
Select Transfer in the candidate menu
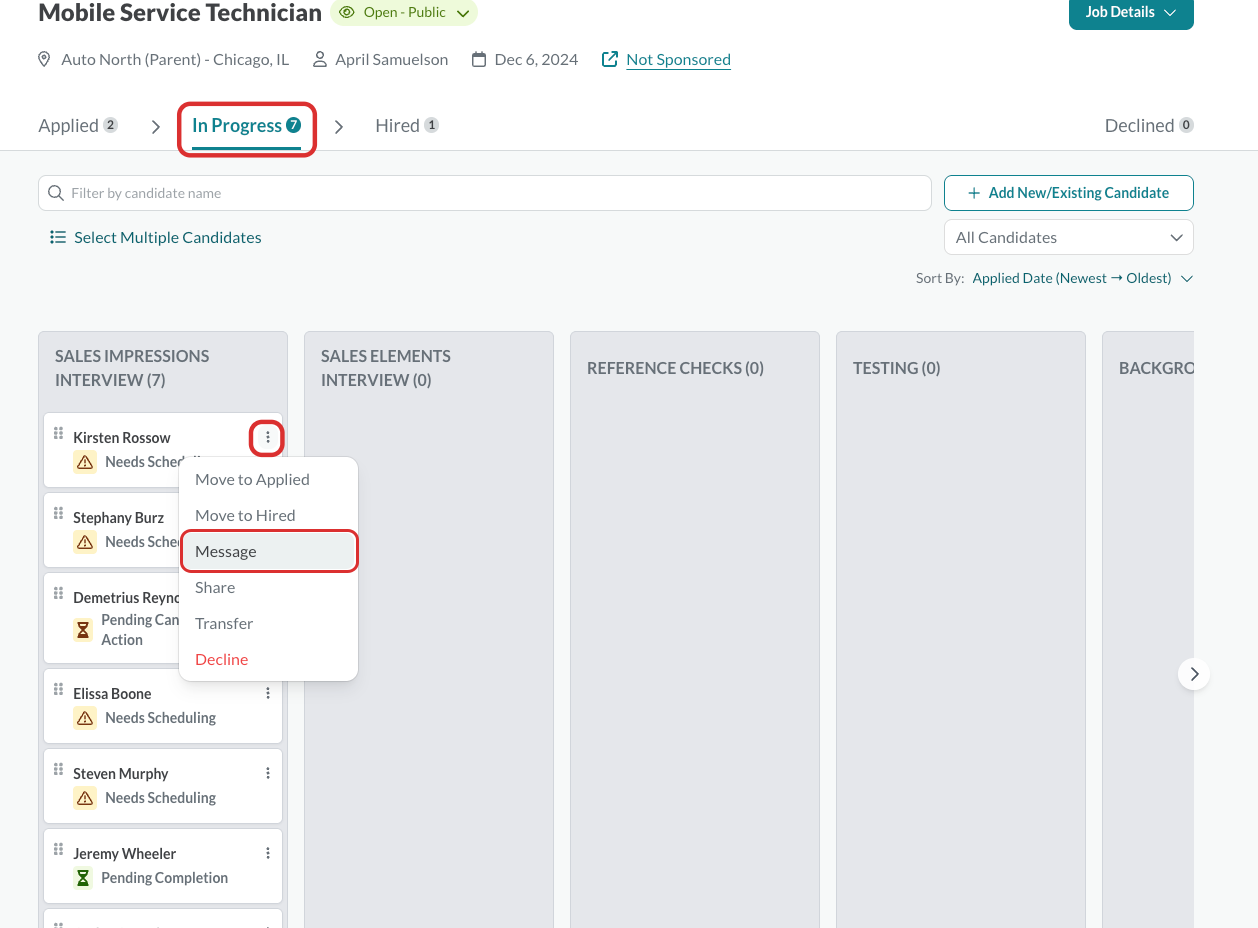[x=268, y=624]
